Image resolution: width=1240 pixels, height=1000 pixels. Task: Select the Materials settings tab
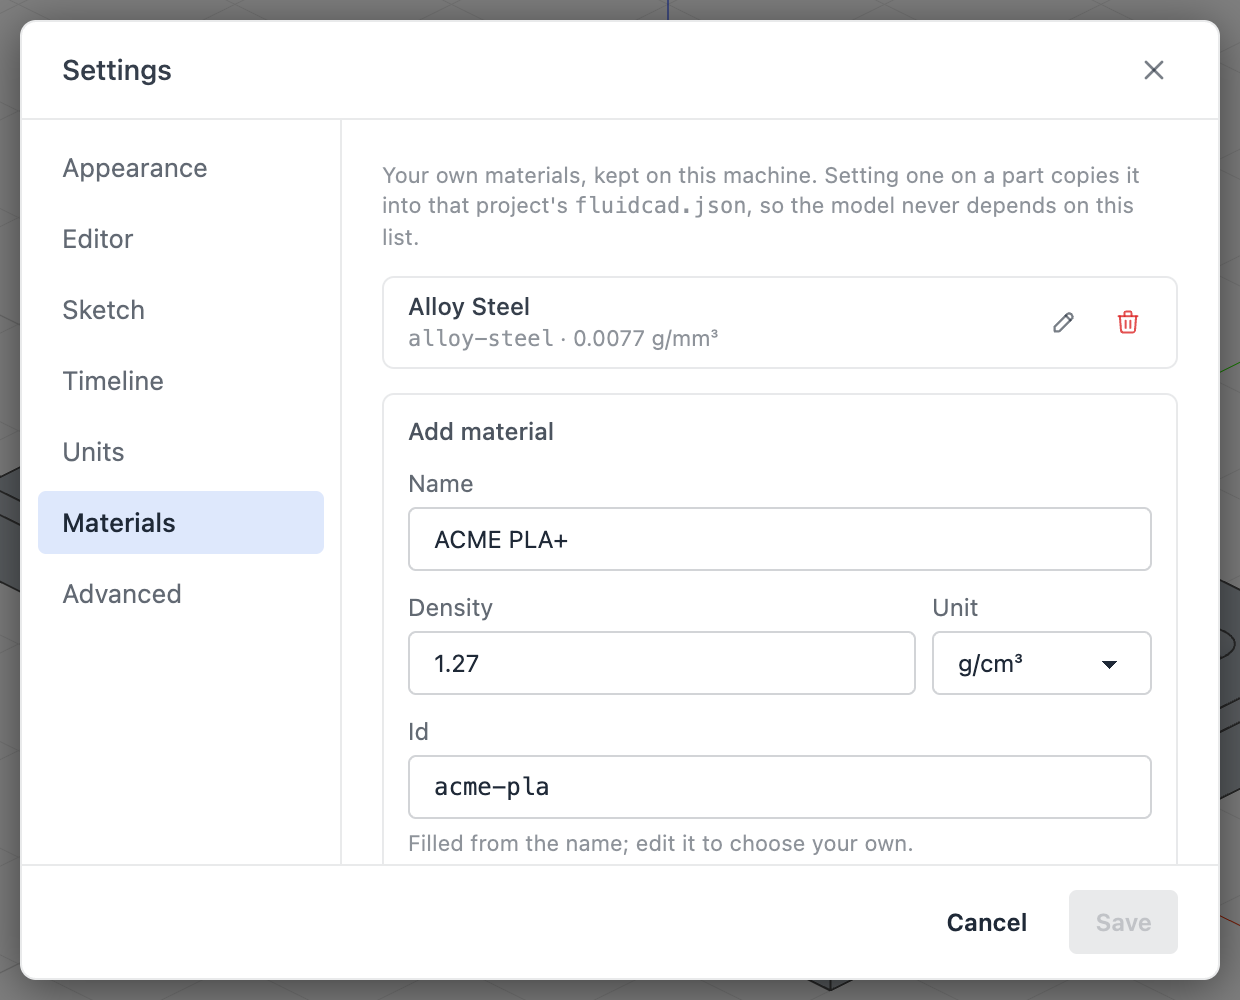point(181,523)
